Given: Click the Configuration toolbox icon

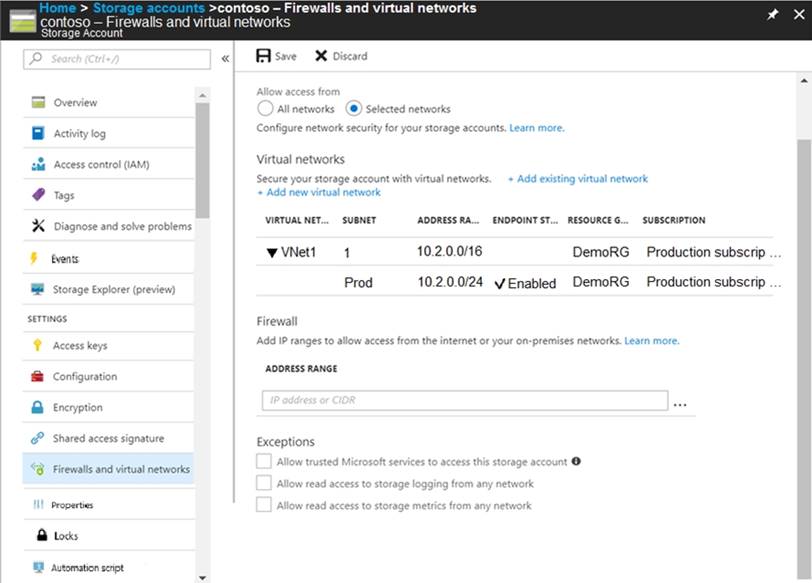Looking at the screenshot, I should click(37, 376).
